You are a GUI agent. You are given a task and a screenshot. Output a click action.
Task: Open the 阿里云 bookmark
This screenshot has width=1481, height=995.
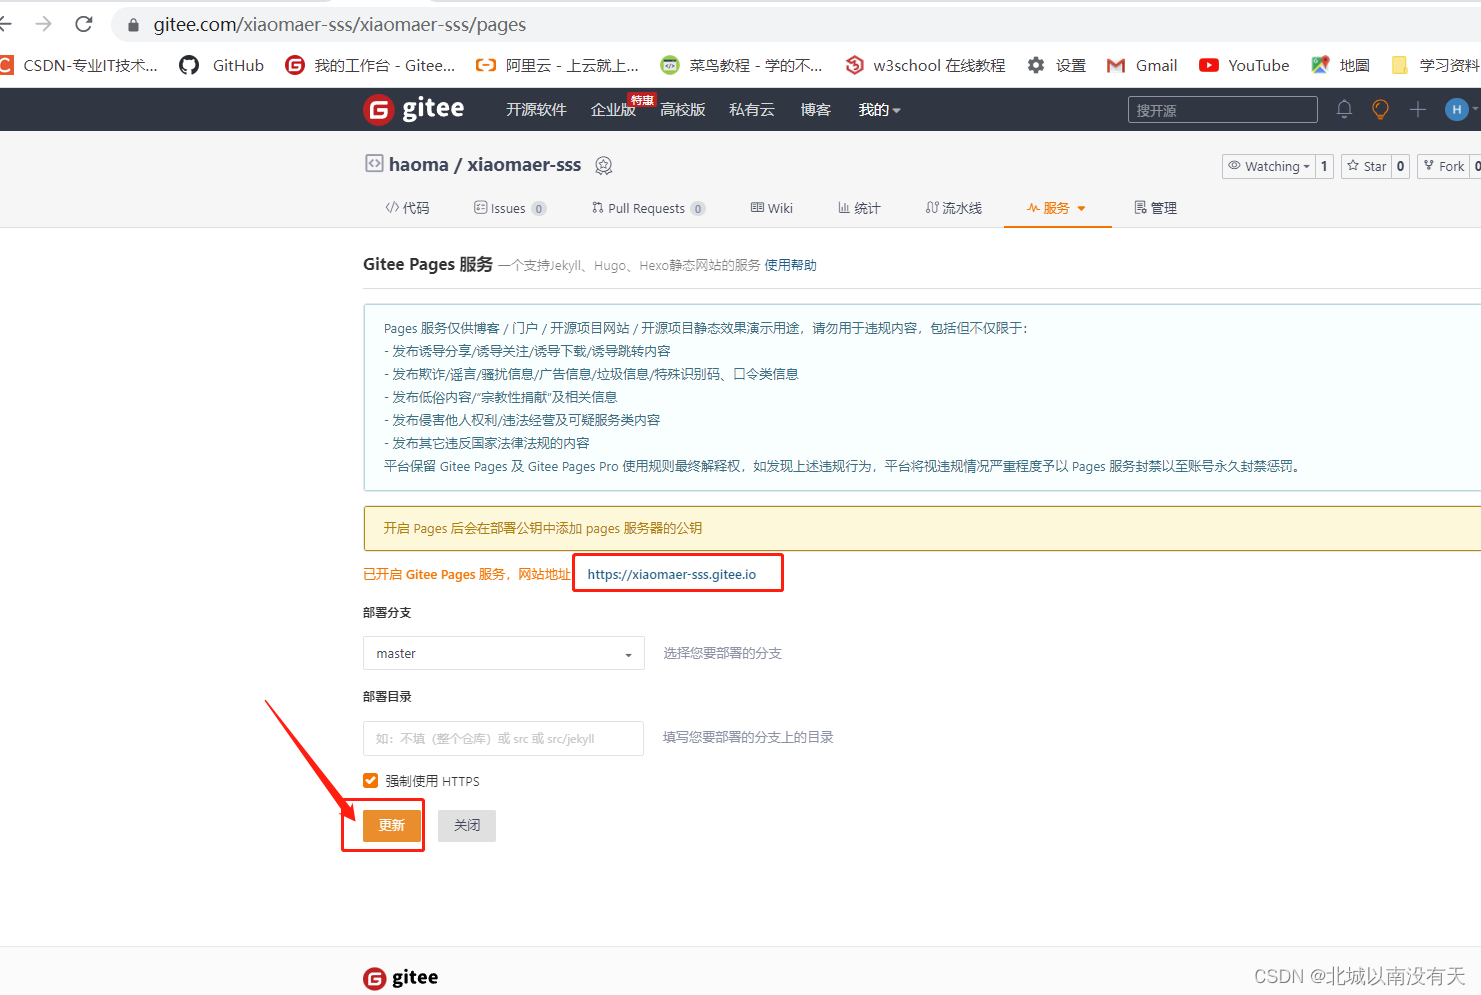point(557,65)
